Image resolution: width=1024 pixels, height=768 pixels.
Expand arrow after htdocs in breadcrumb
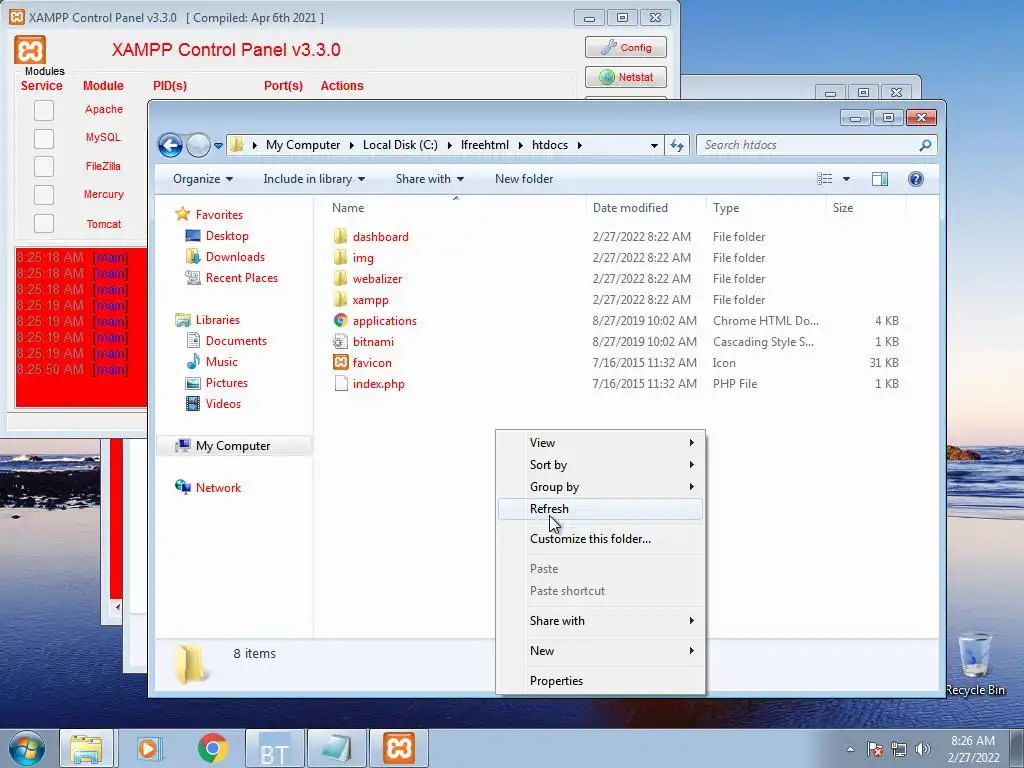click(x=579, y=145)
